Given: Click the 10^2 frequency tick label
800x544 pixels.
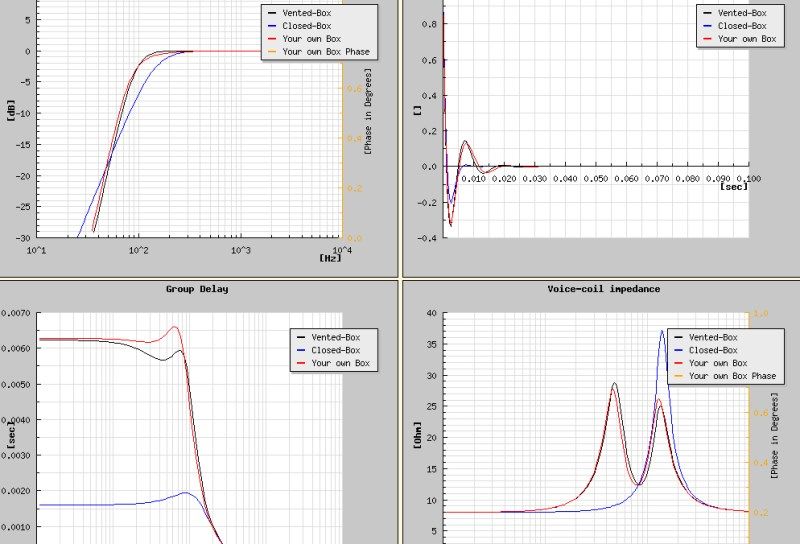Looking at the screenshot, I should point(138,250).
